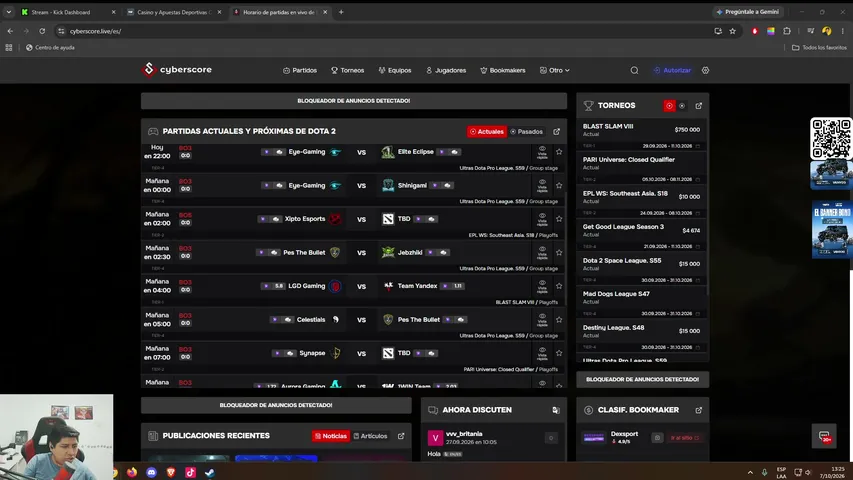Open the Bookmakers menu item
853x480 pixels.
[x=503, y=70]
